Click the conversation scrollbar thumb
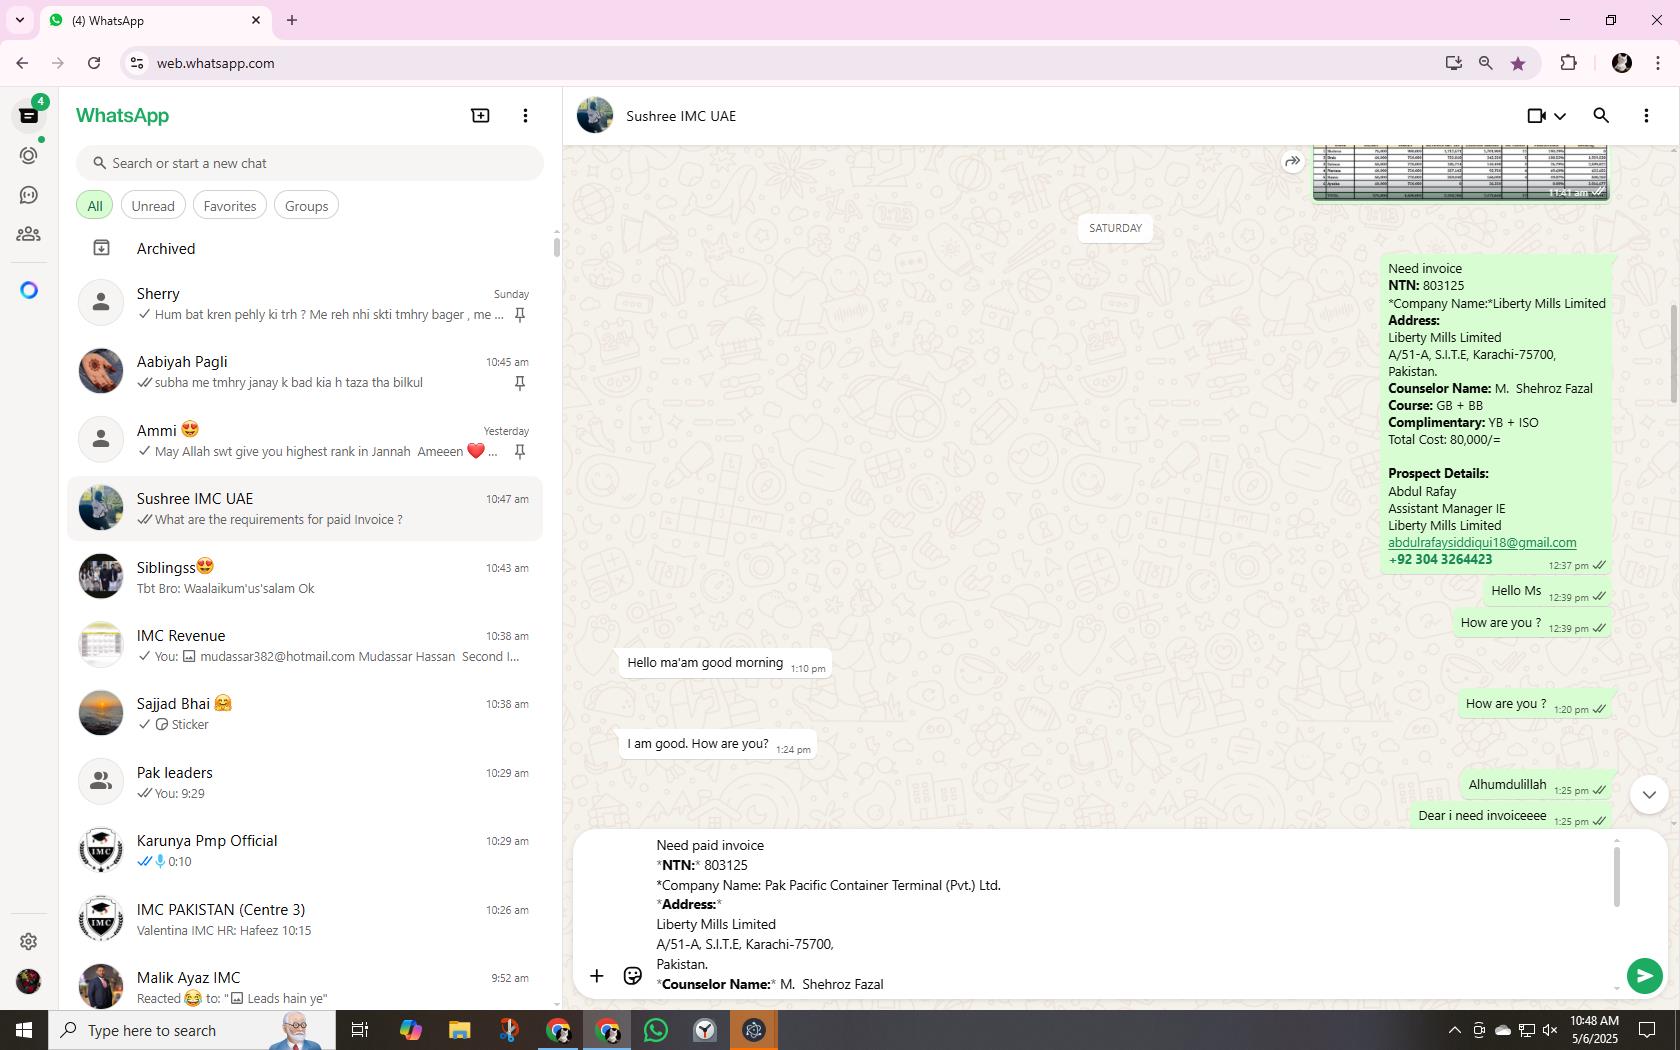 (x=1673, y=354)
